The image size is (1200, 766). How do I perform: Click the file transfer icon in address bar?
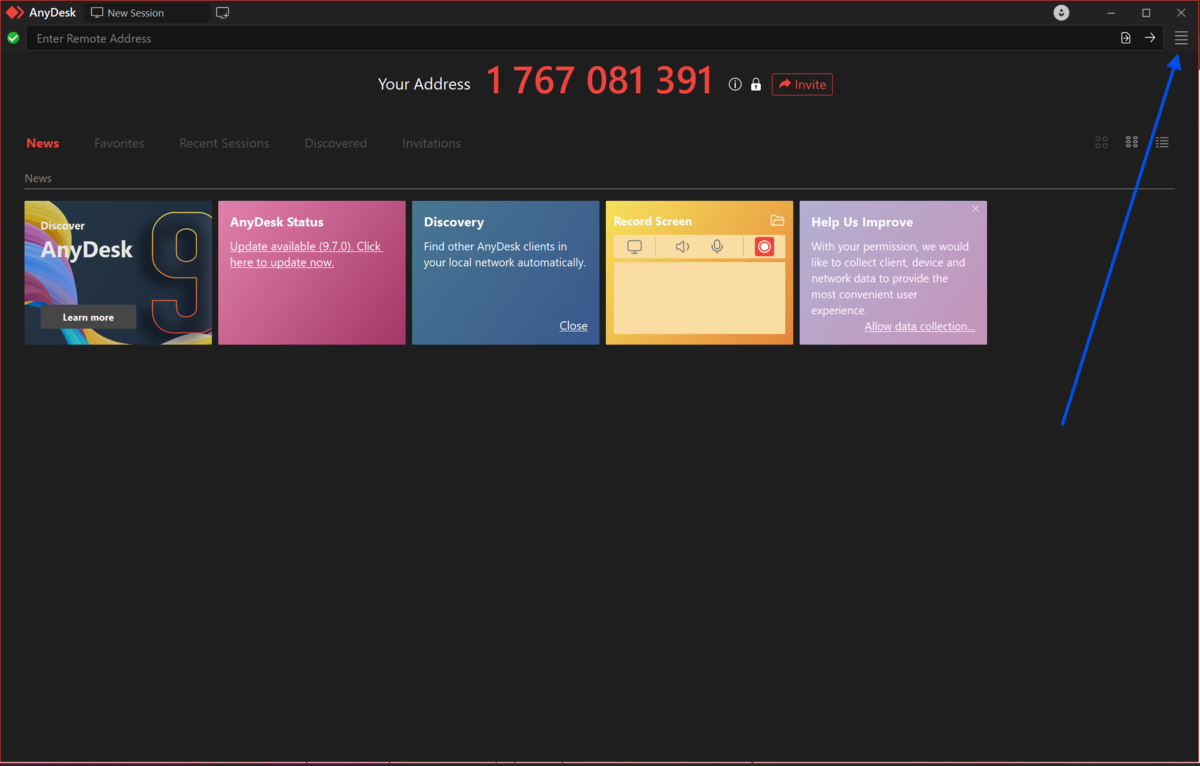1126,38
